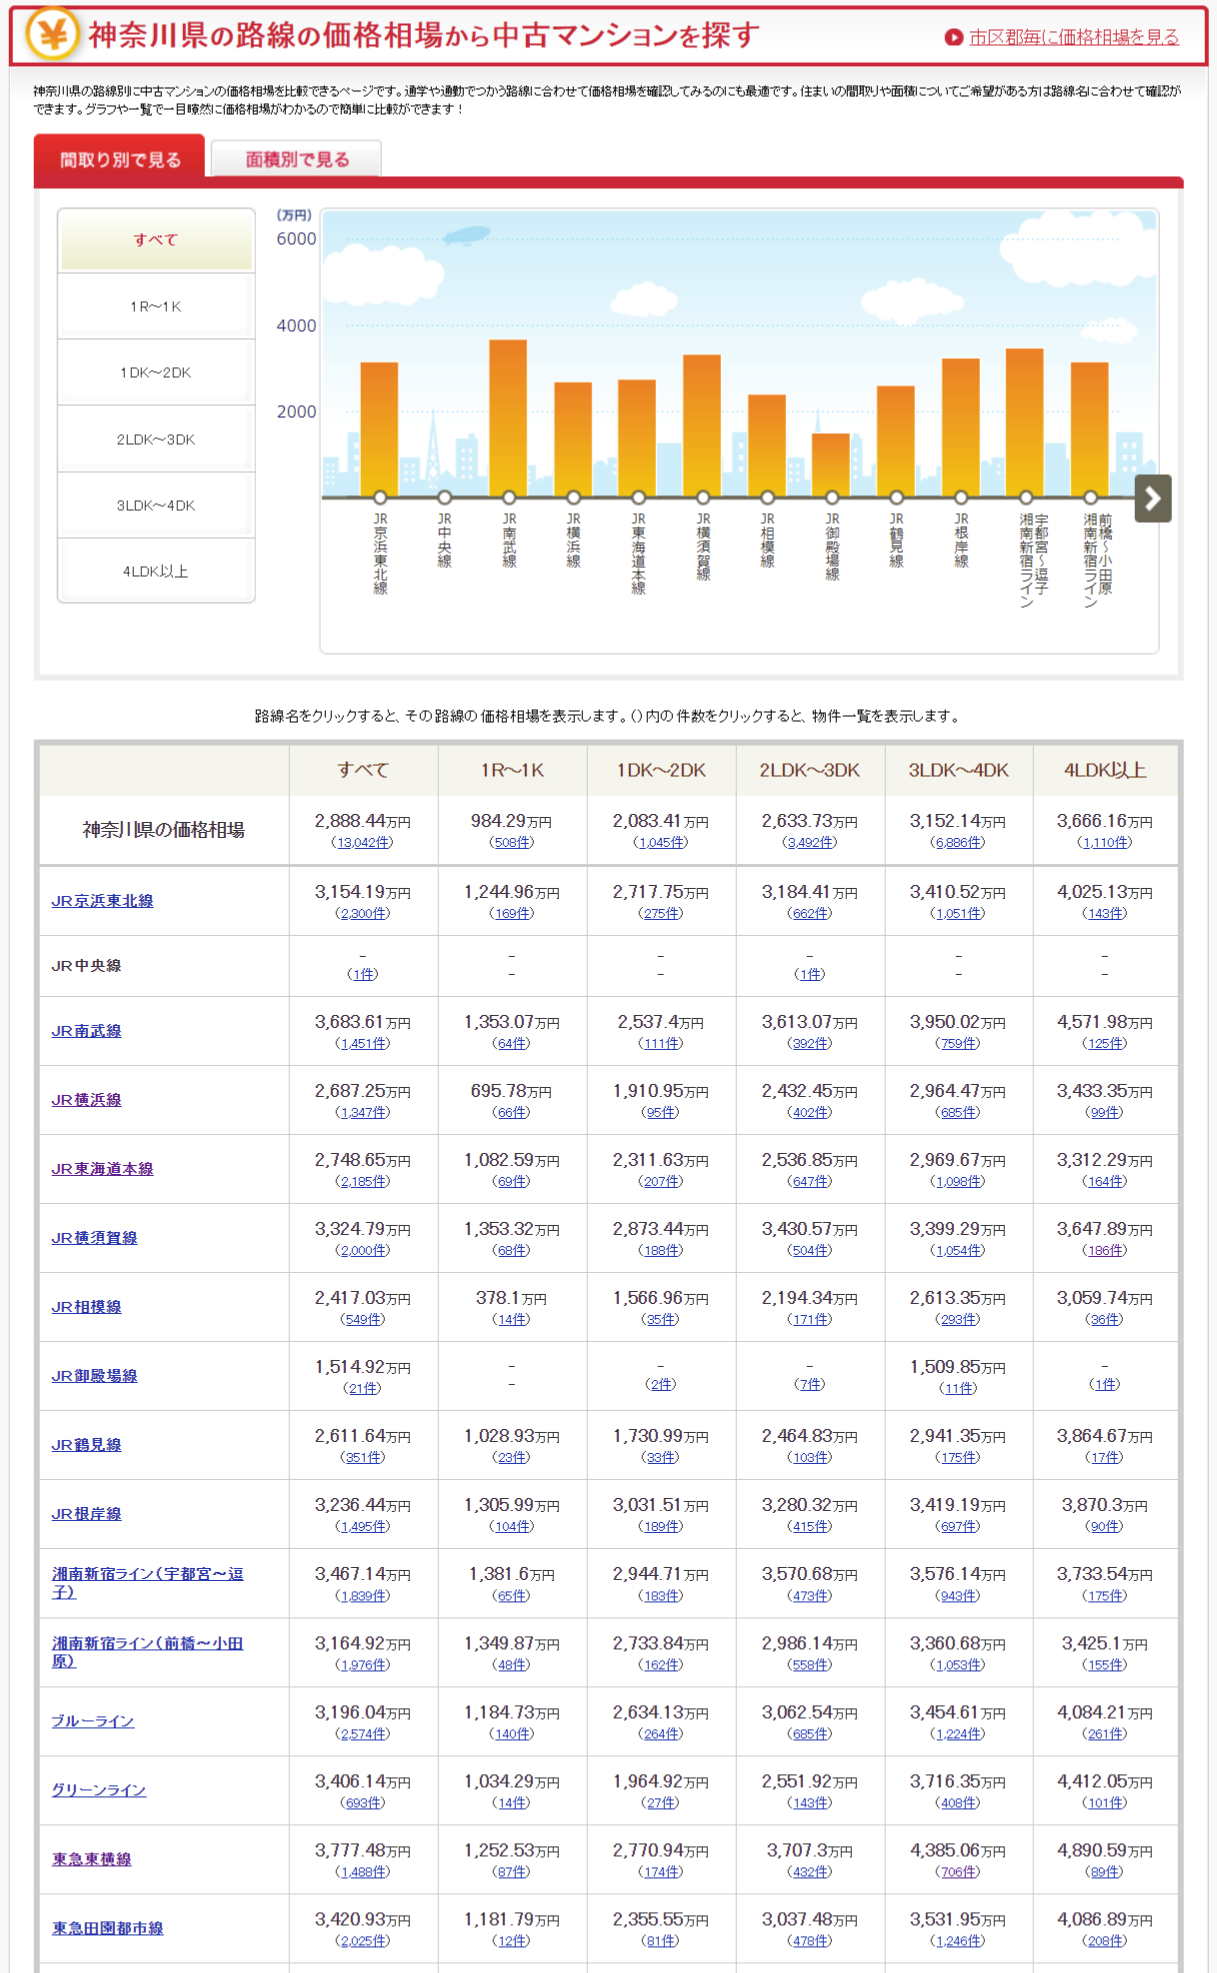Click the JR御殿場線 bar in chart

831,465
